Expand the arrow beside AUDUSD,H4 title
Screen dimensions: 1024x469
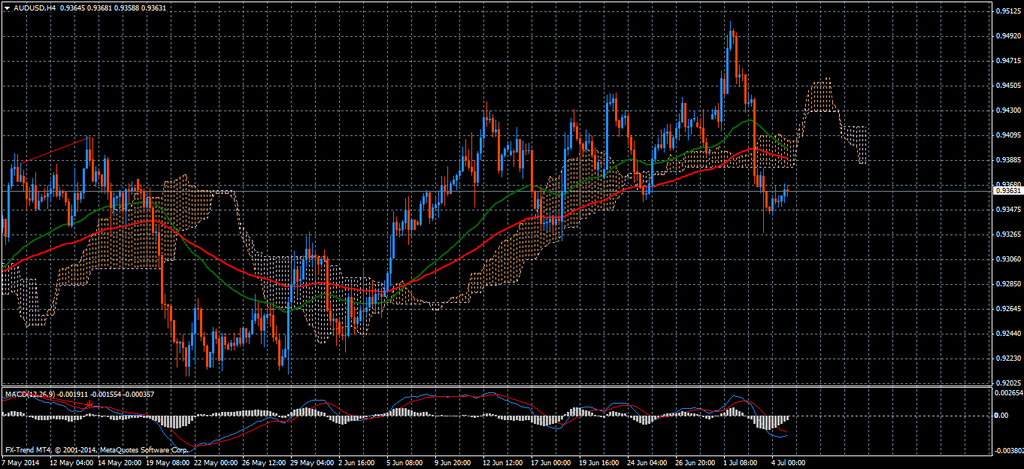[6, 9]
